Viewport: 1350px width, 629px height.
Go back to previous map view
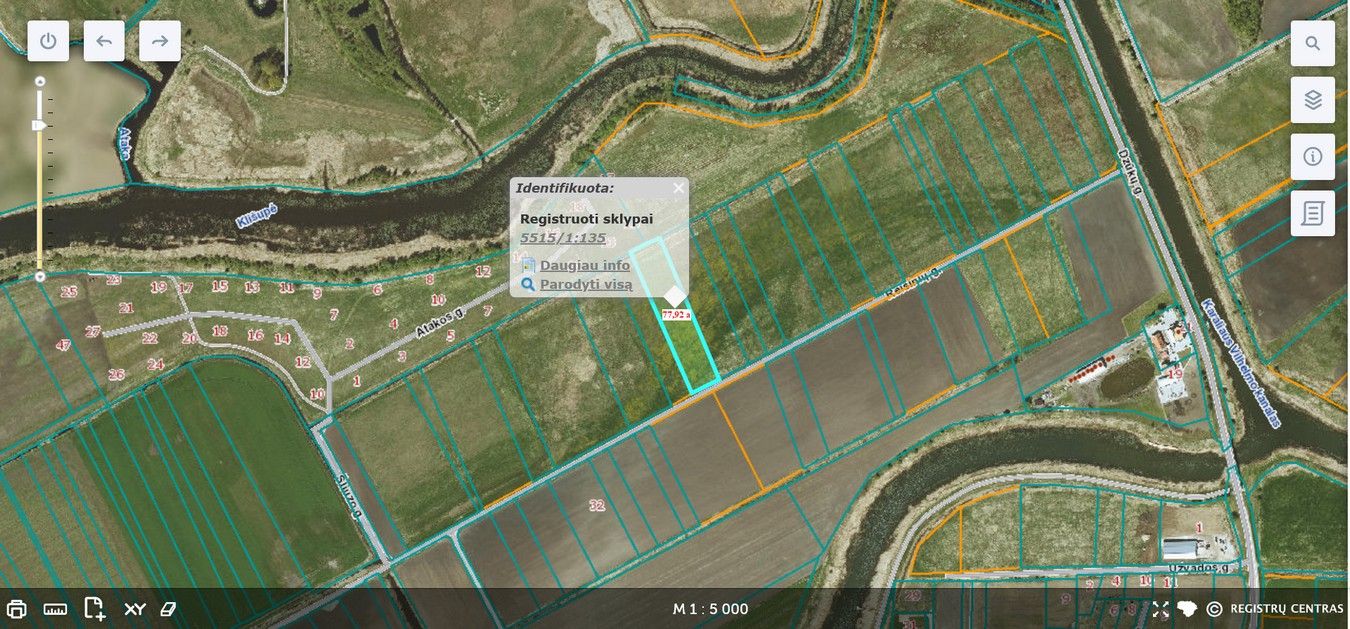(104, 41)
